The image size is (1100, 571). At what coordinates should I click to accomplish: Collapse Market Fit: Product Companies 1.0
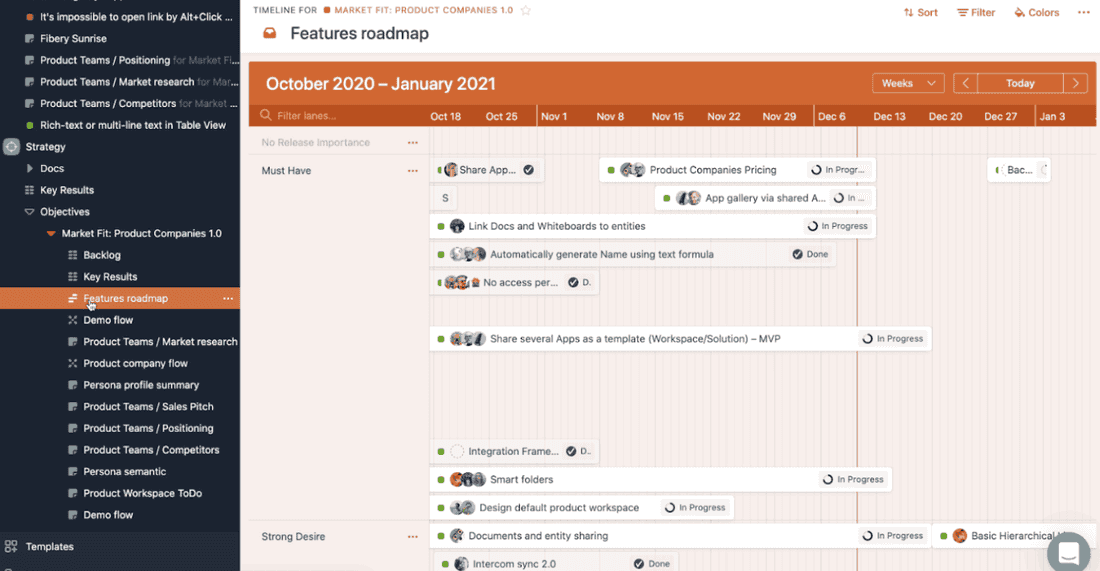click(x=51, y=234)
